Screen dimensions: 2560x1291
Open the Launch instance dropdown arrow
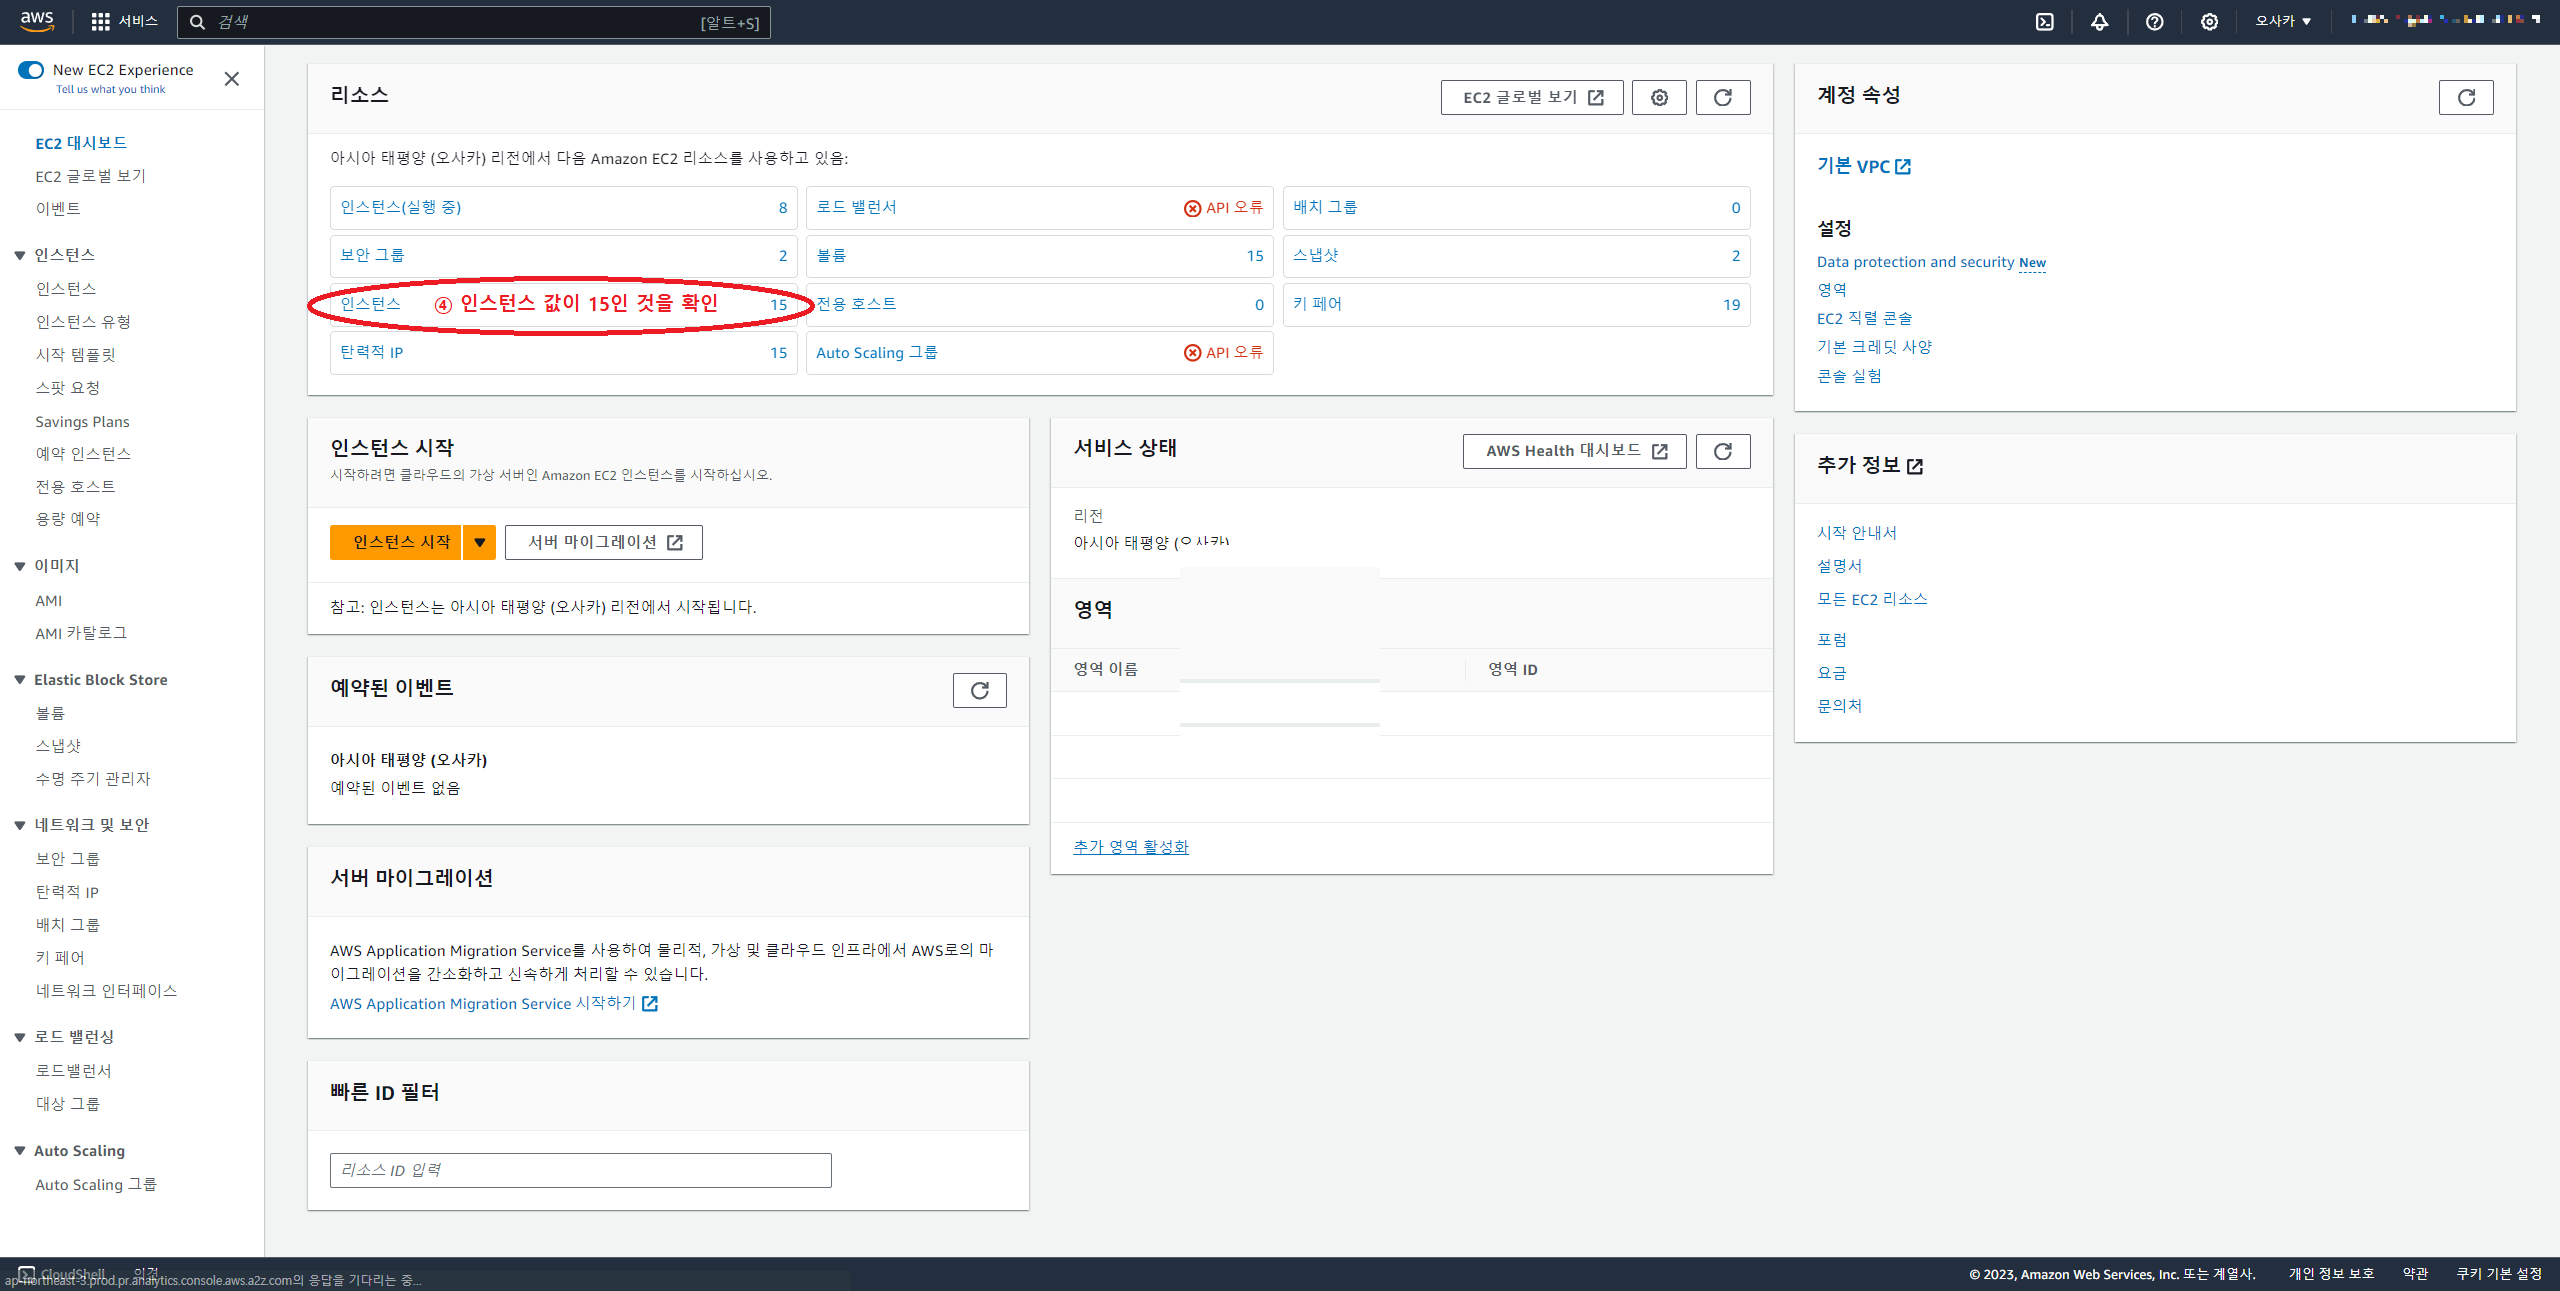coord(480,542)
